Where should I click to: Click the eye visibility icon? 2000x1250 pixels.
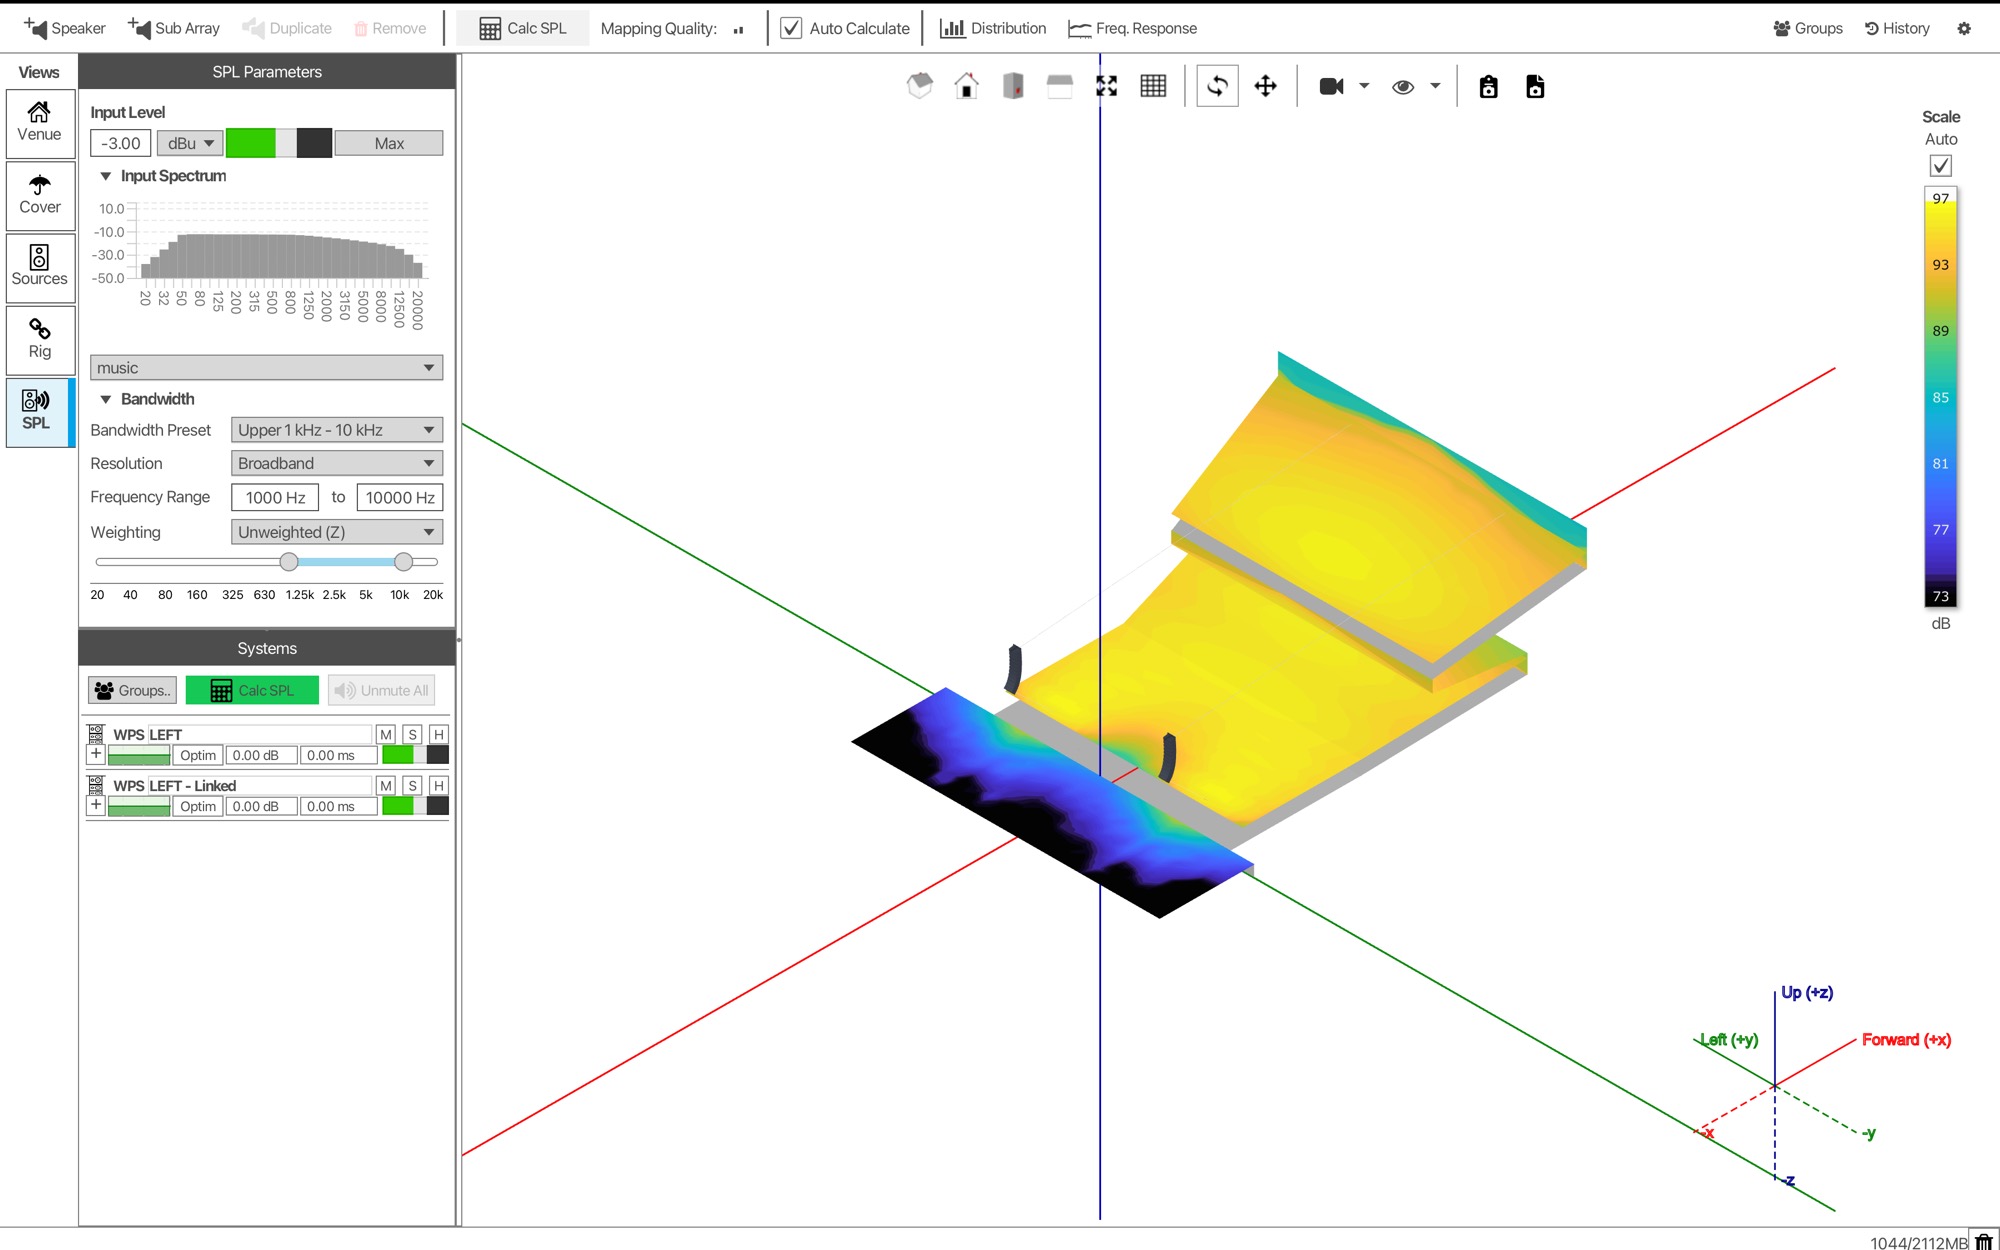pos(1403,86)
